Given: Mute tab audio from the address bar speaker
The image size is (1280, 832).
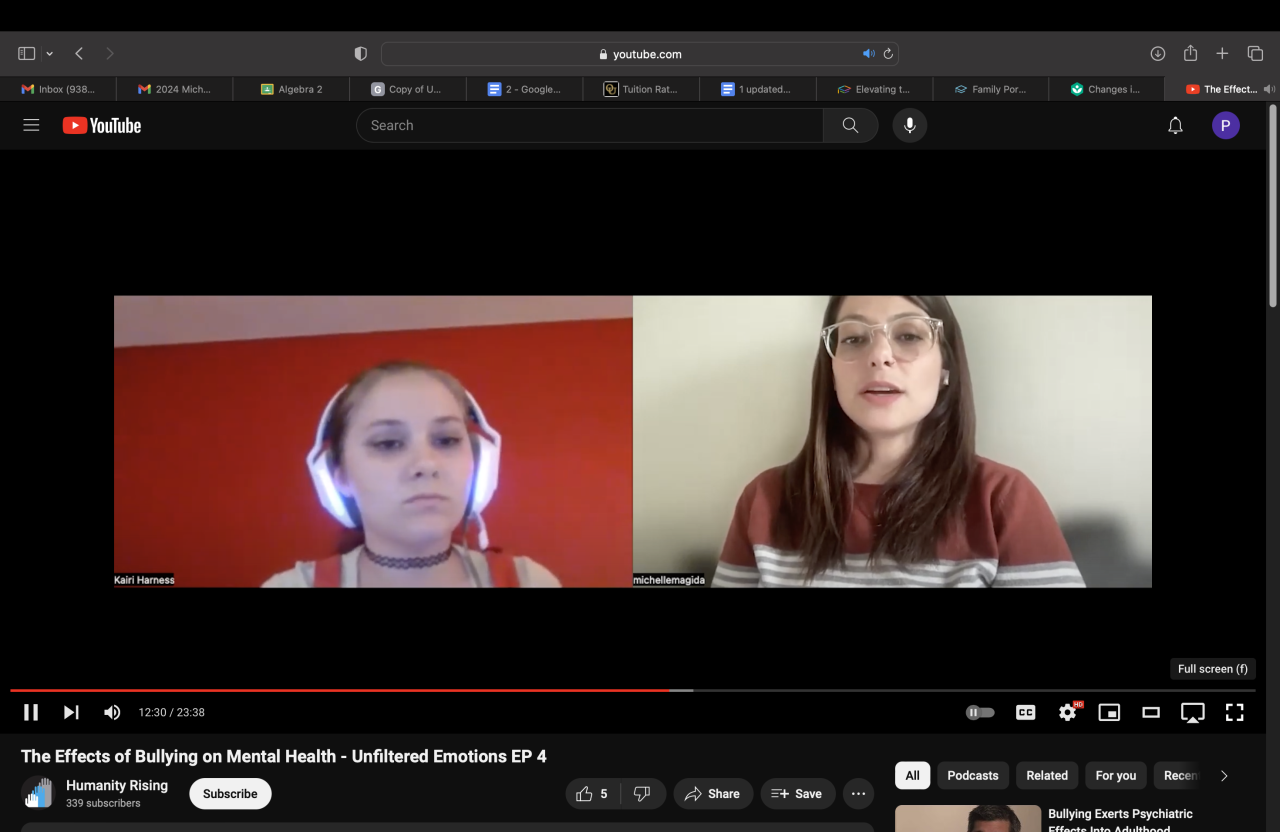Looking at the screenshot, I should 868,54.
